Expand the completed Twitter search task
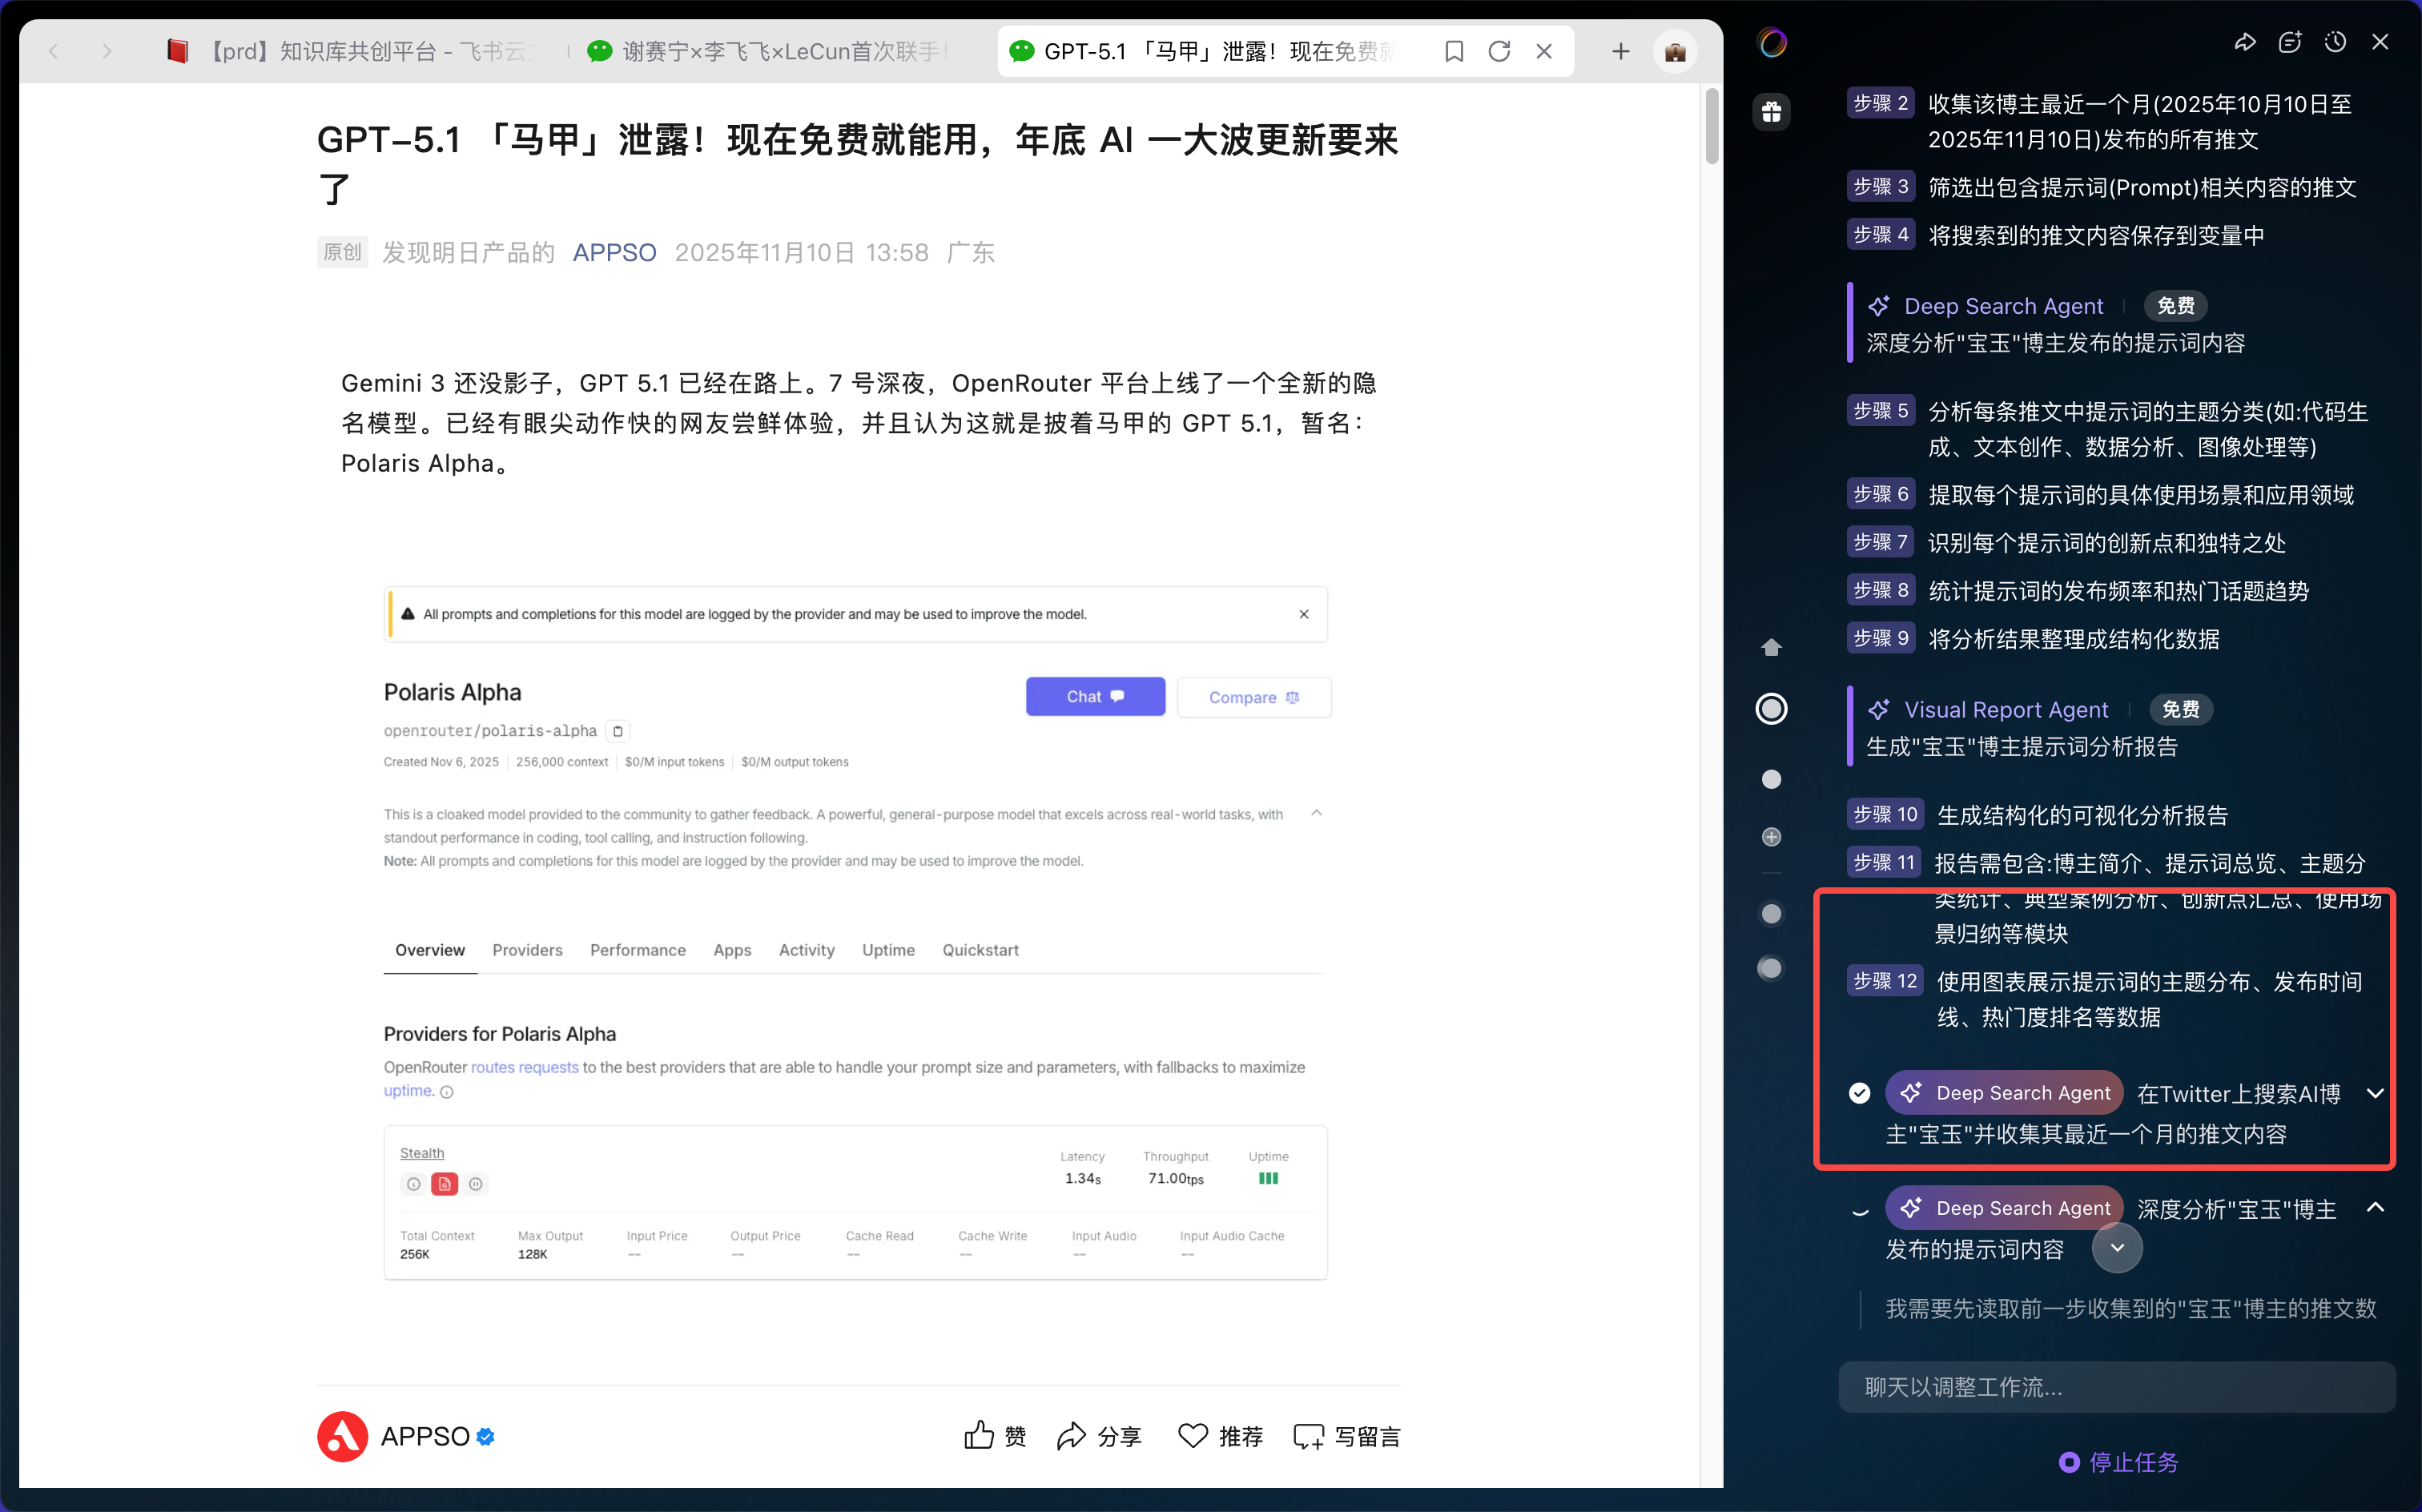The image size is (2422, 1512). (x=2375, y=1093)
